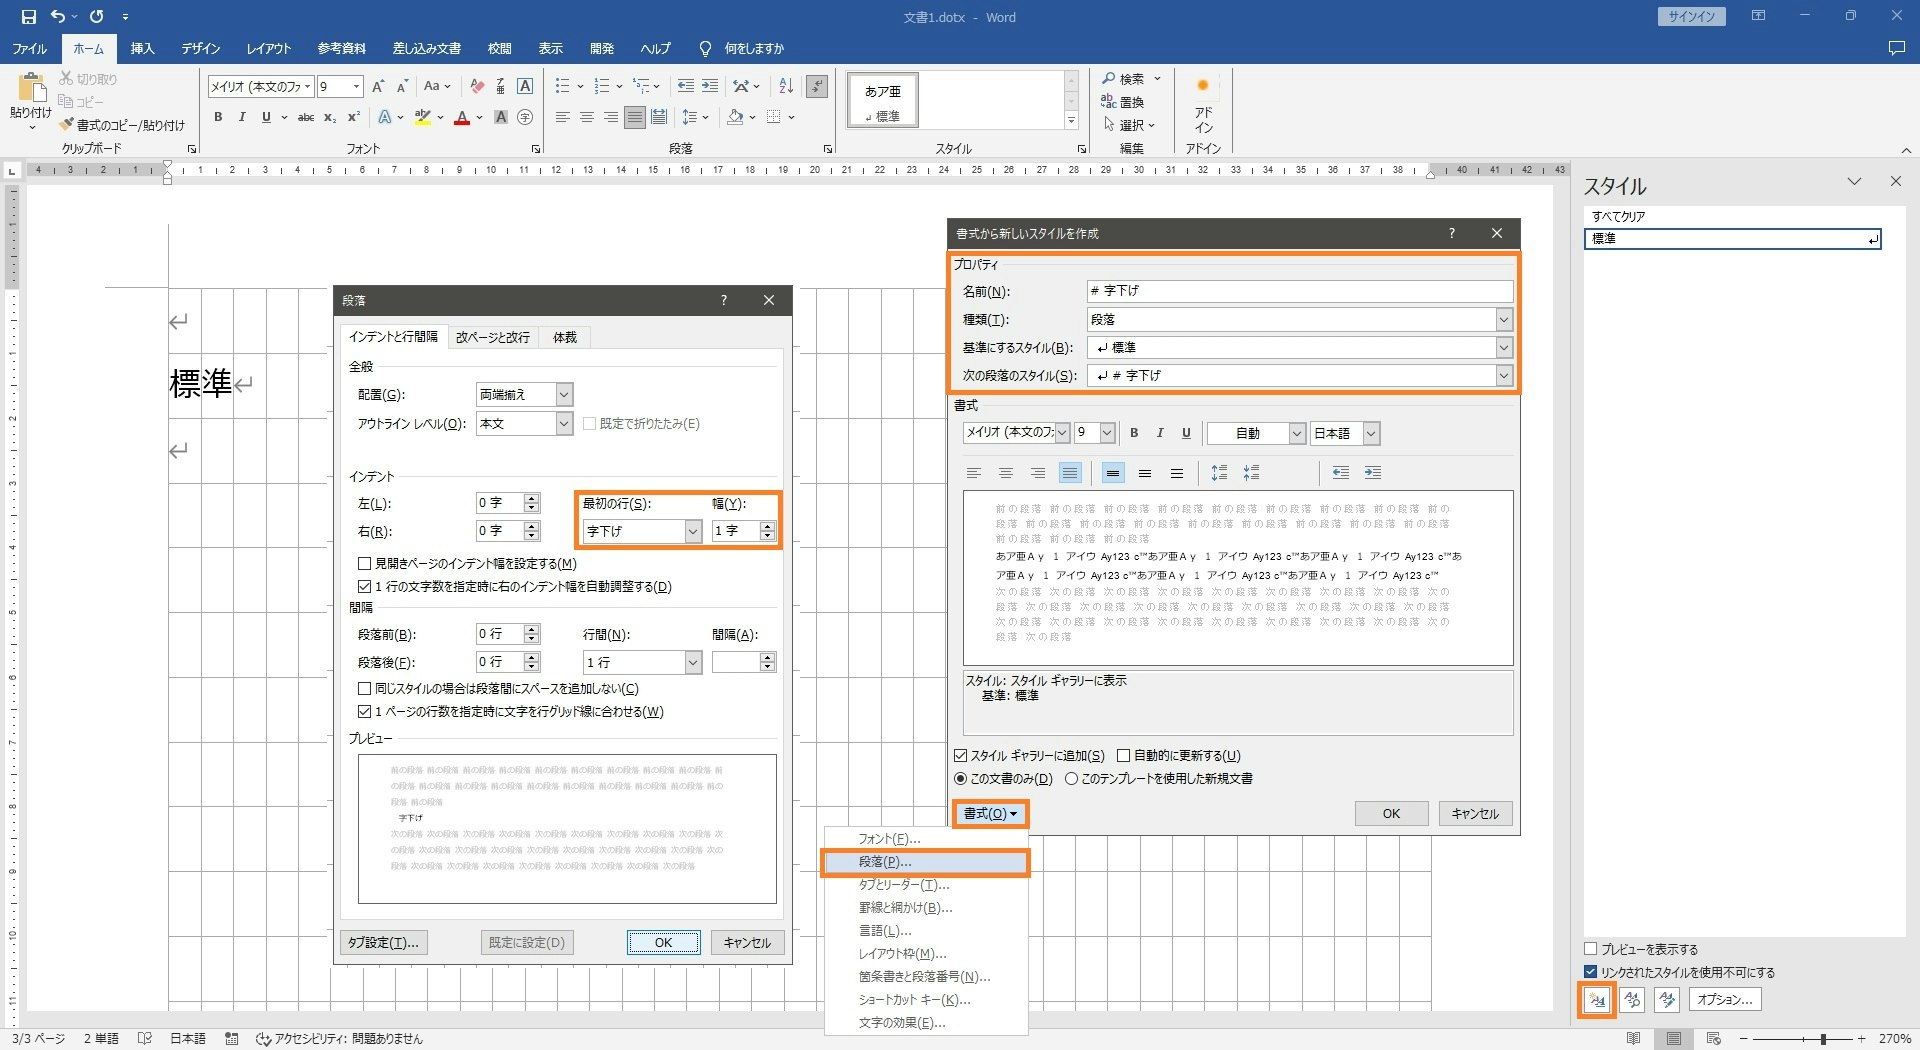
Task: Click the Bullets list icon in the ribbon
Action: coord(563,86)
